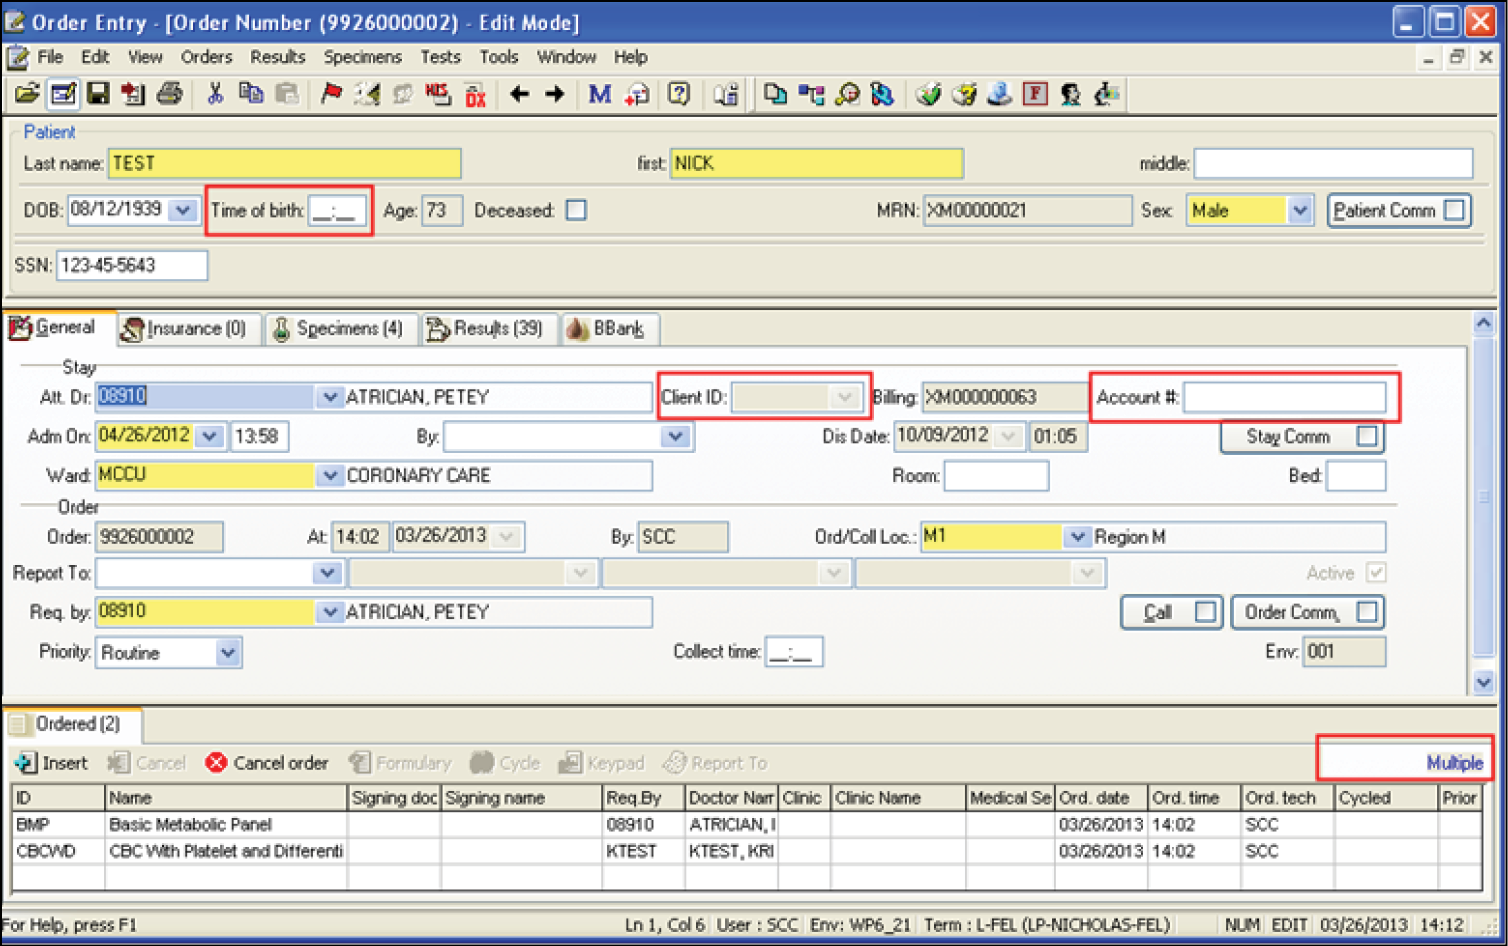Click the left arrow previous icon
Viewport: 1508px width, 946px height.
(519, 94)
